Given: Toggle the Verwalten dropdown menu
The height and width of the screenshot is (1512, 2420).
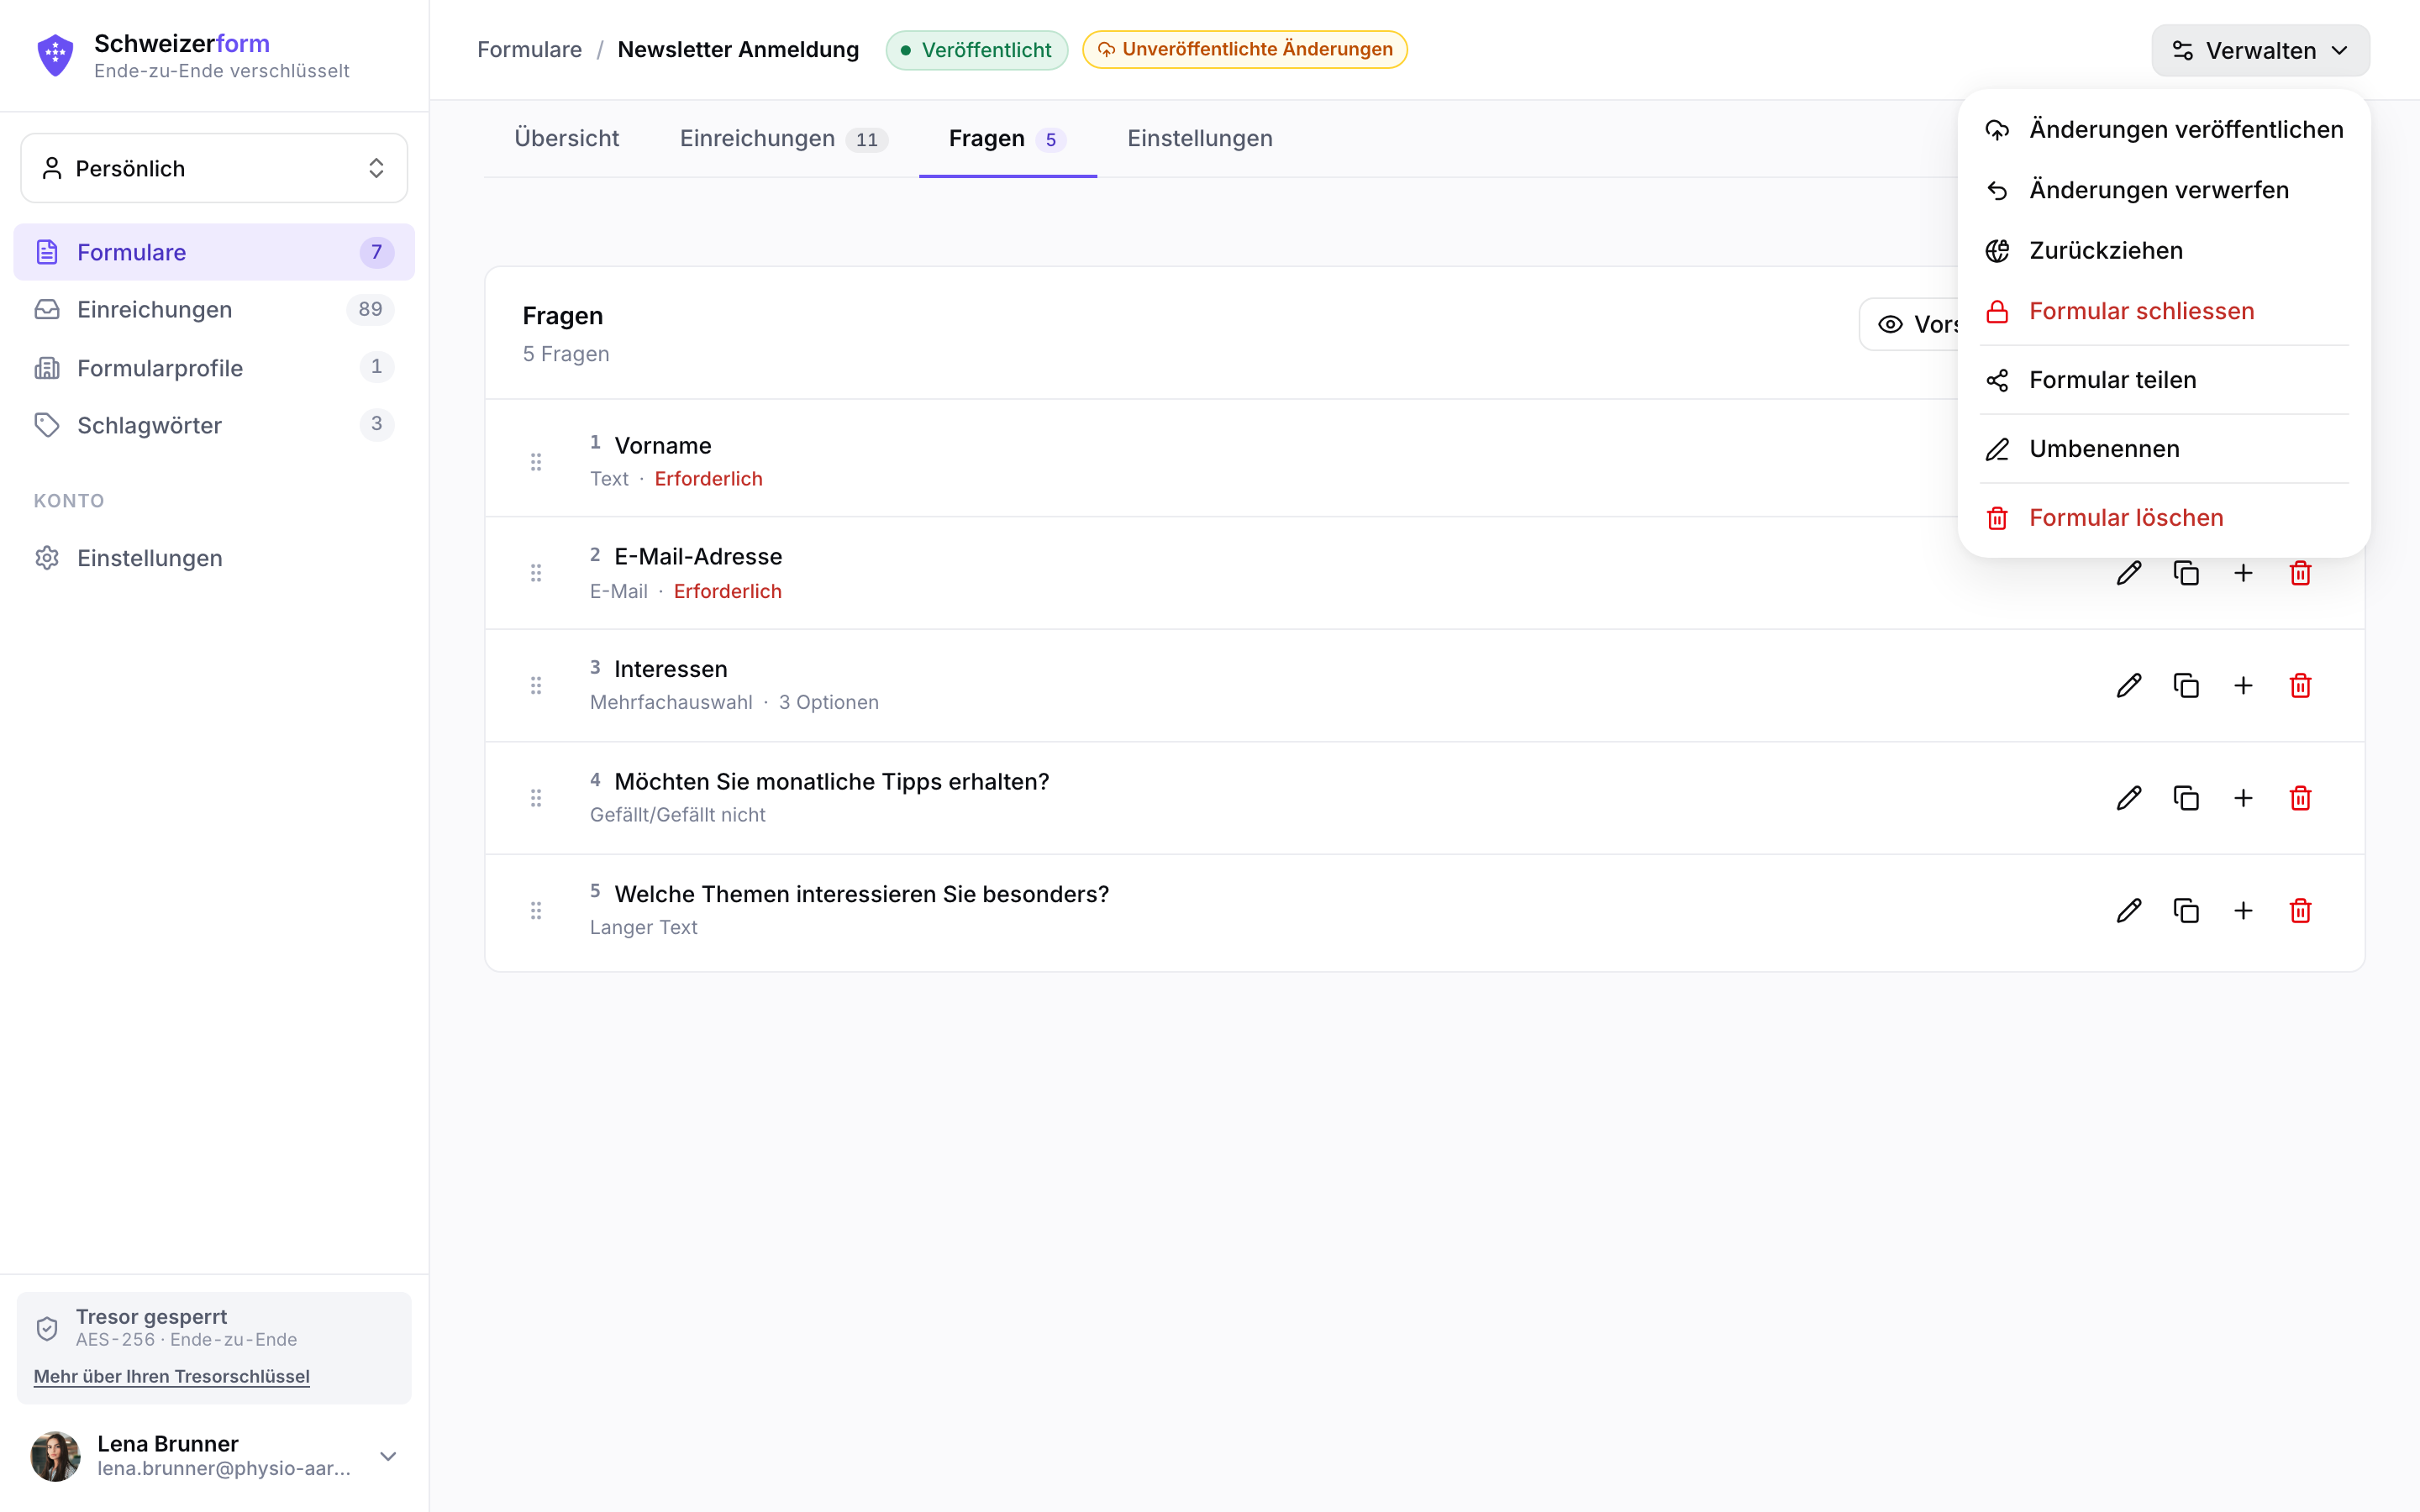Looking at the screenshot, I should pyautogui.click(x=2260, y=50).
